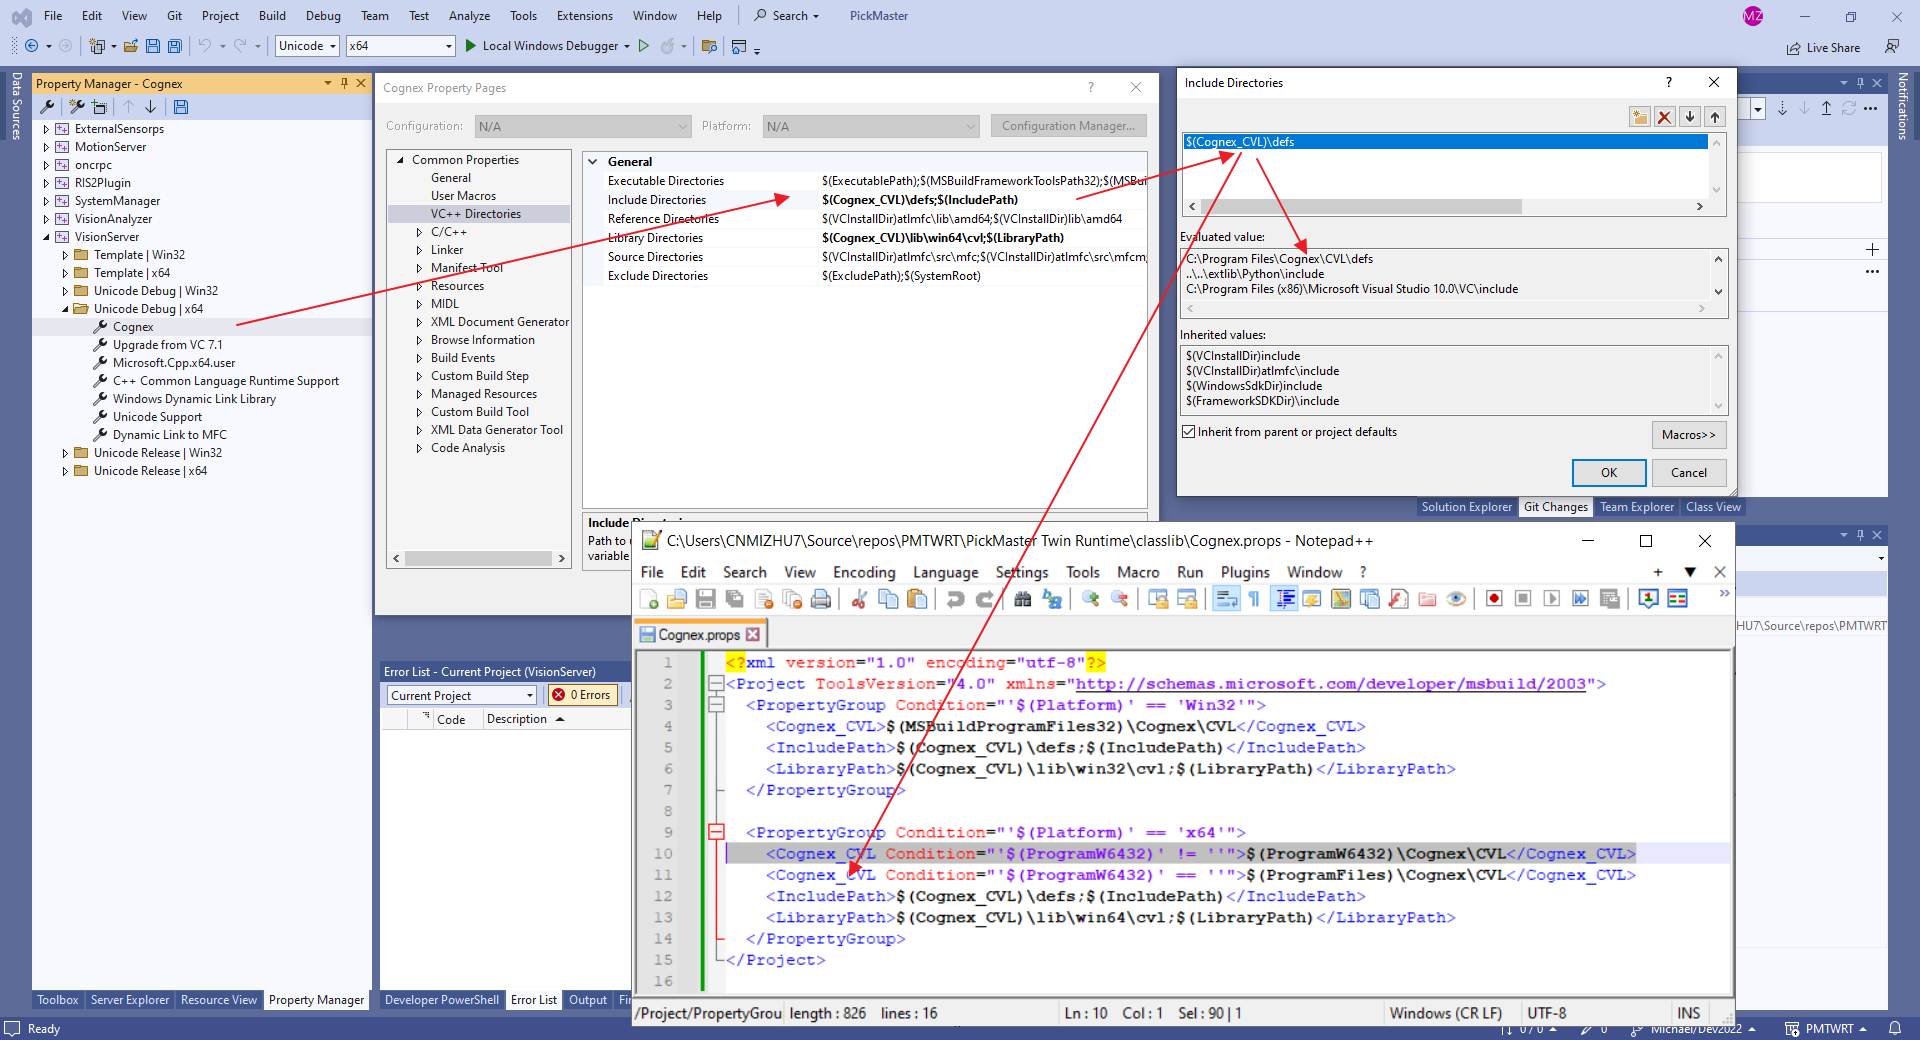Image resolution: width=1920 pixels, height=1040 pixels.
Task: Click Open file icon in Notepad++ toolbar
Action: pyautogui.click(x=677, y=599)
